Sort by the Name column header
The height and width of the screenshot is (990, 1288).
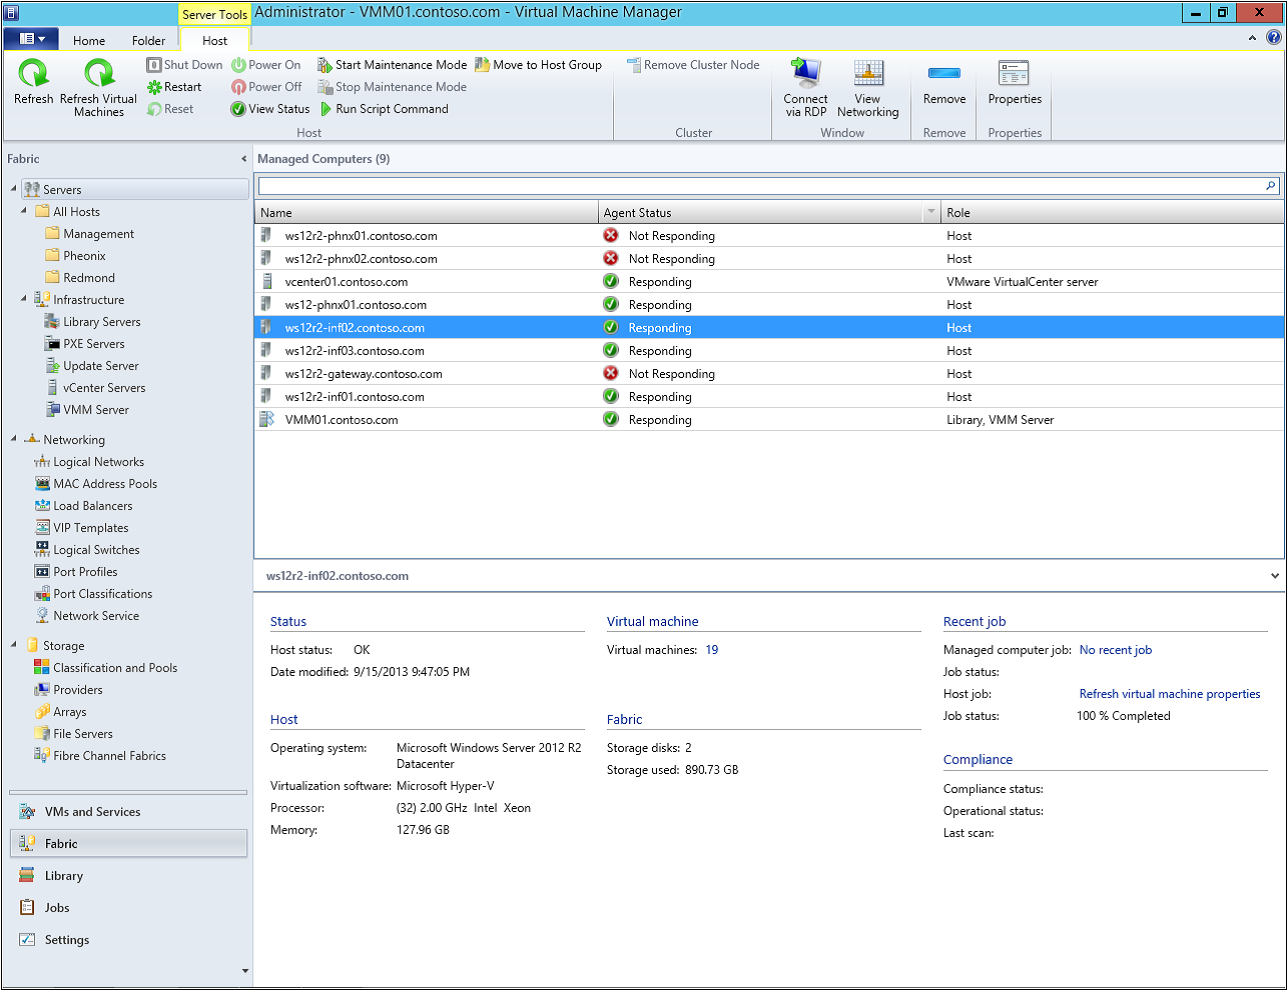(427, 213)
